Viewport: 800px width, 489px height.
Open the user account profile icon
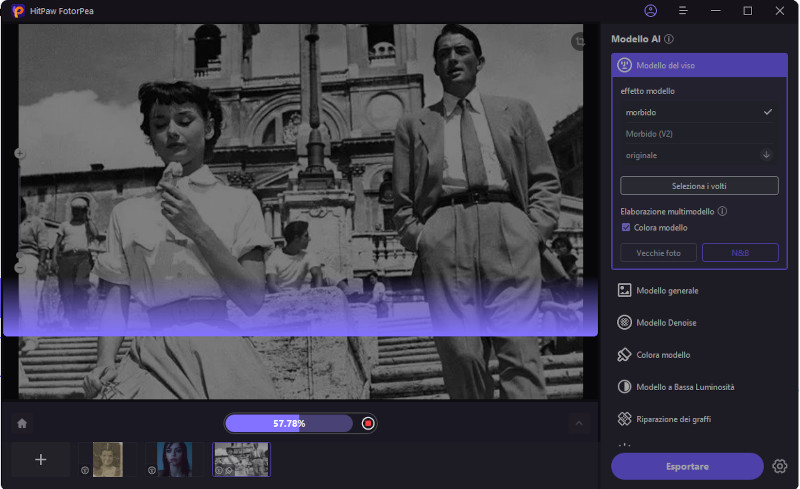[651, 10]
